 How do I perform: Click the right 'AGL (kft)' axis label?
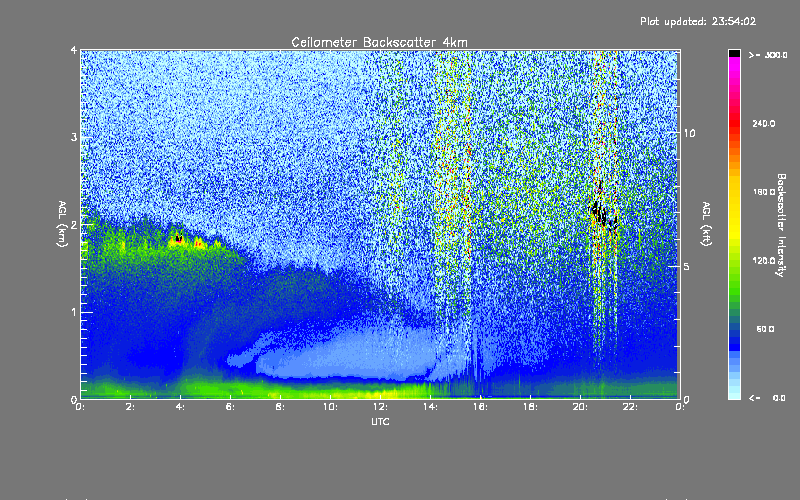coord(706,224)
